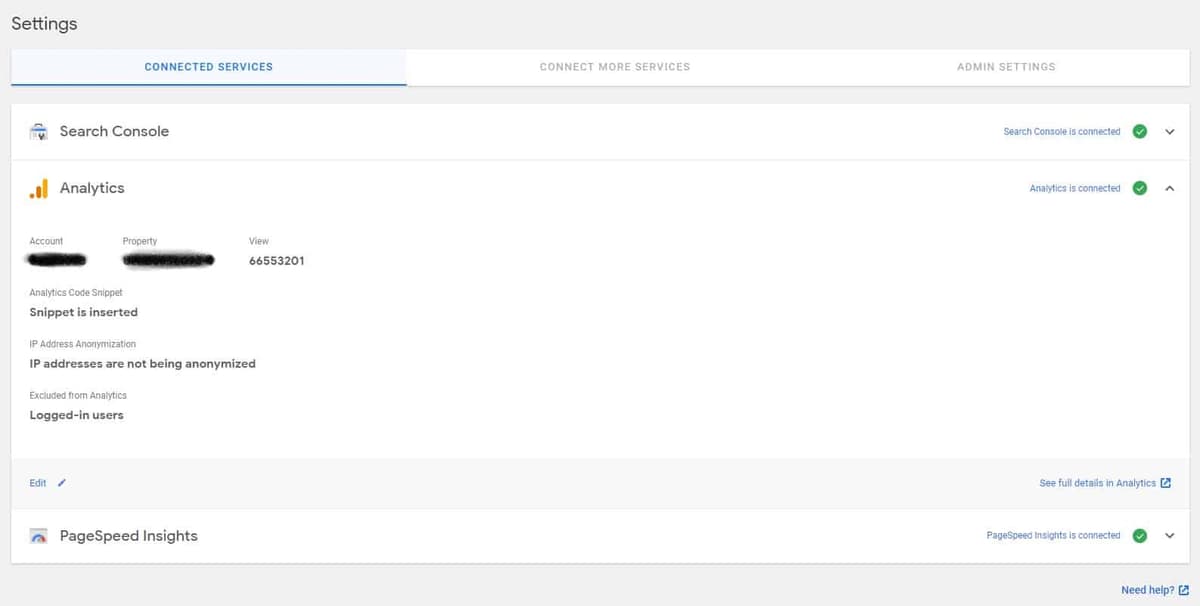Expand the Search Console section chevron

pos(1170,131)
